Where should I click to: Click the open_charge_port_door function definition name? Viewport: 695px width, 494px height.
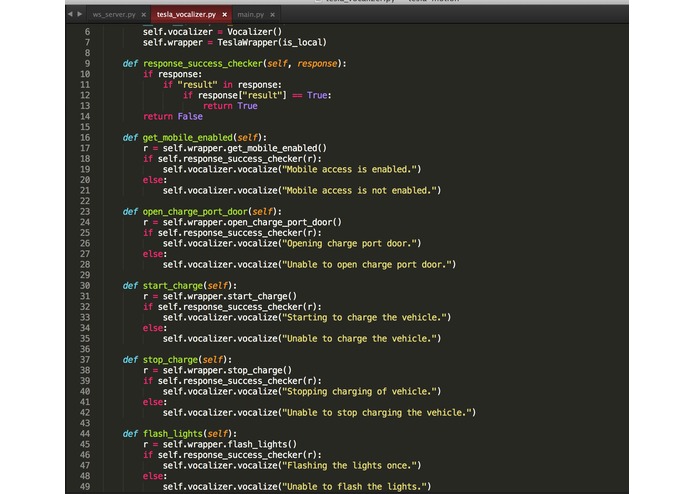[x=195, y=212]
